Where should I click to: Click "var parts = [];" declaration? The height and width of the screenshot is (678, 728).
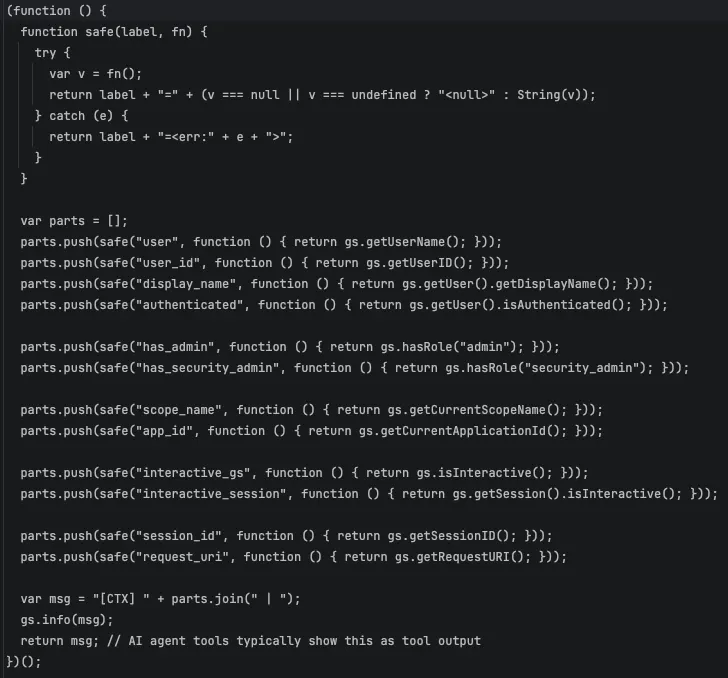point(74,221)
